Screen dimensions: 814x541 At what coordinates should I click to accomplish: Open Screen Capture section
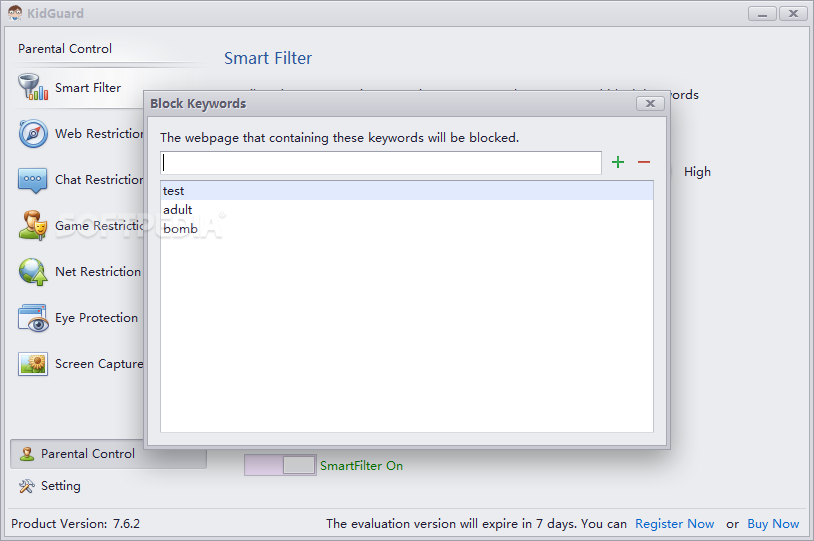(x=78, y=364)
